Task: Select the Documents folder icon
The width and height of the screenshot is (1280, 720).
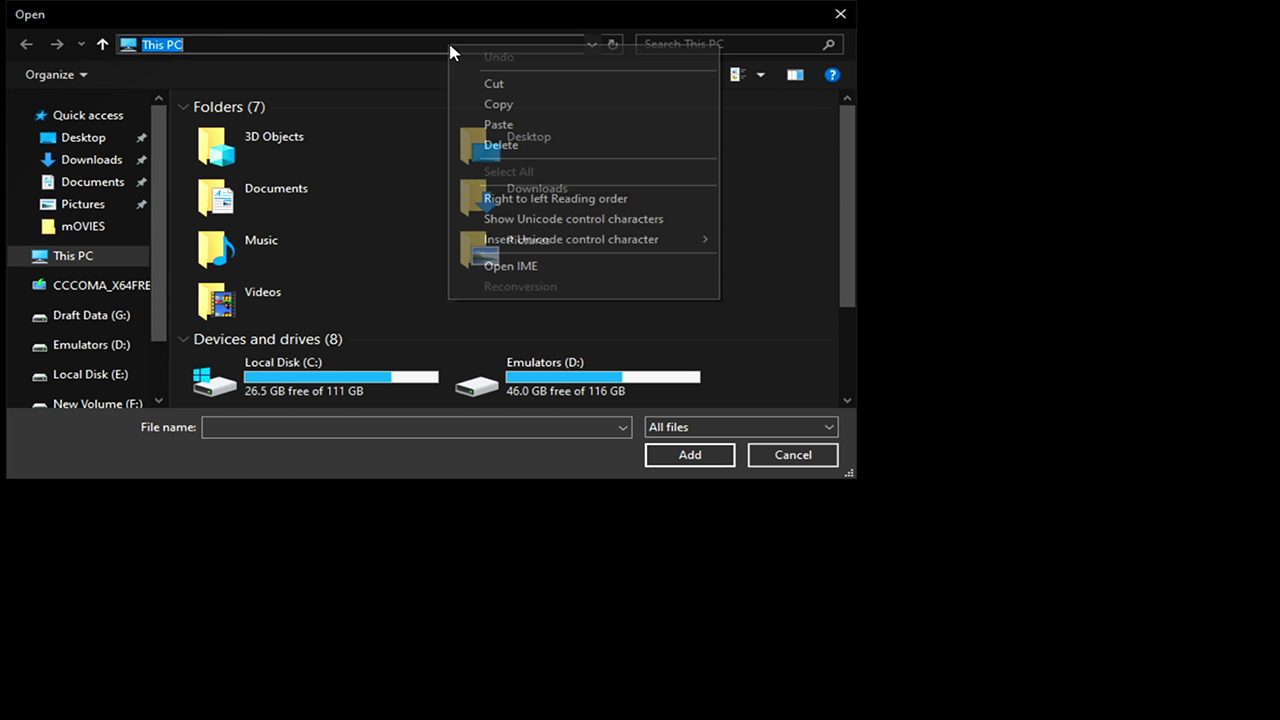Action: [215, 198]
